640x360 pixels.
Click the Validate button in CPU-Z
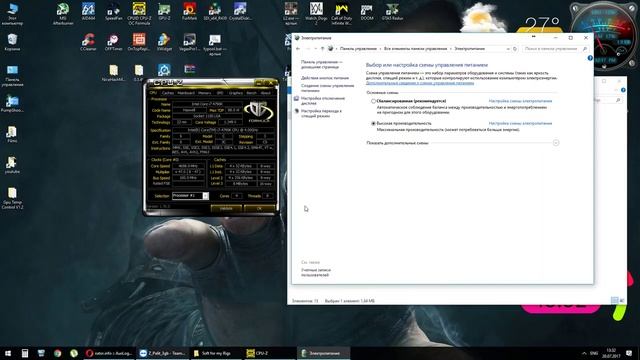[226, 209]
